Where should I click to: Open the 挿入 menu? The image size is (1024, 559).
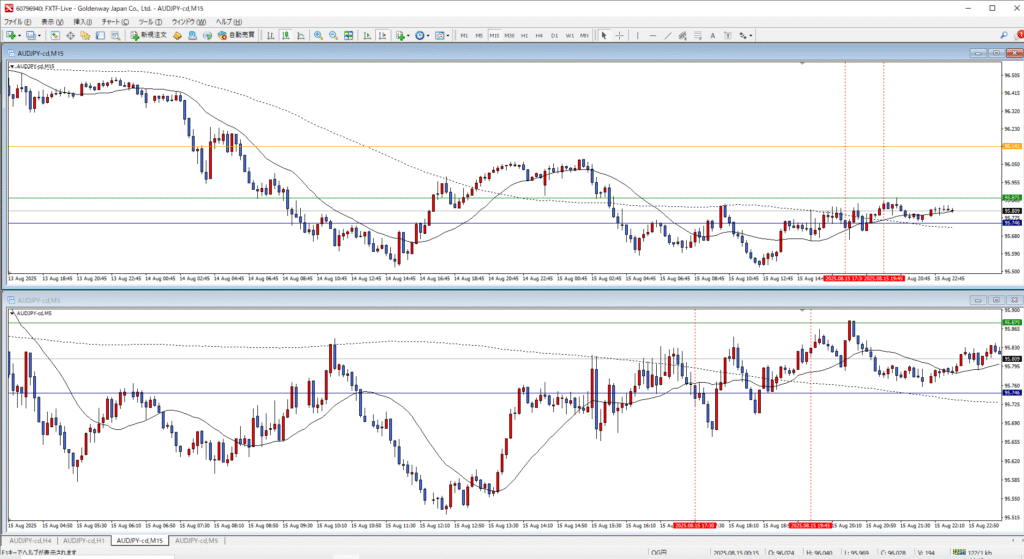coord(82,22)
